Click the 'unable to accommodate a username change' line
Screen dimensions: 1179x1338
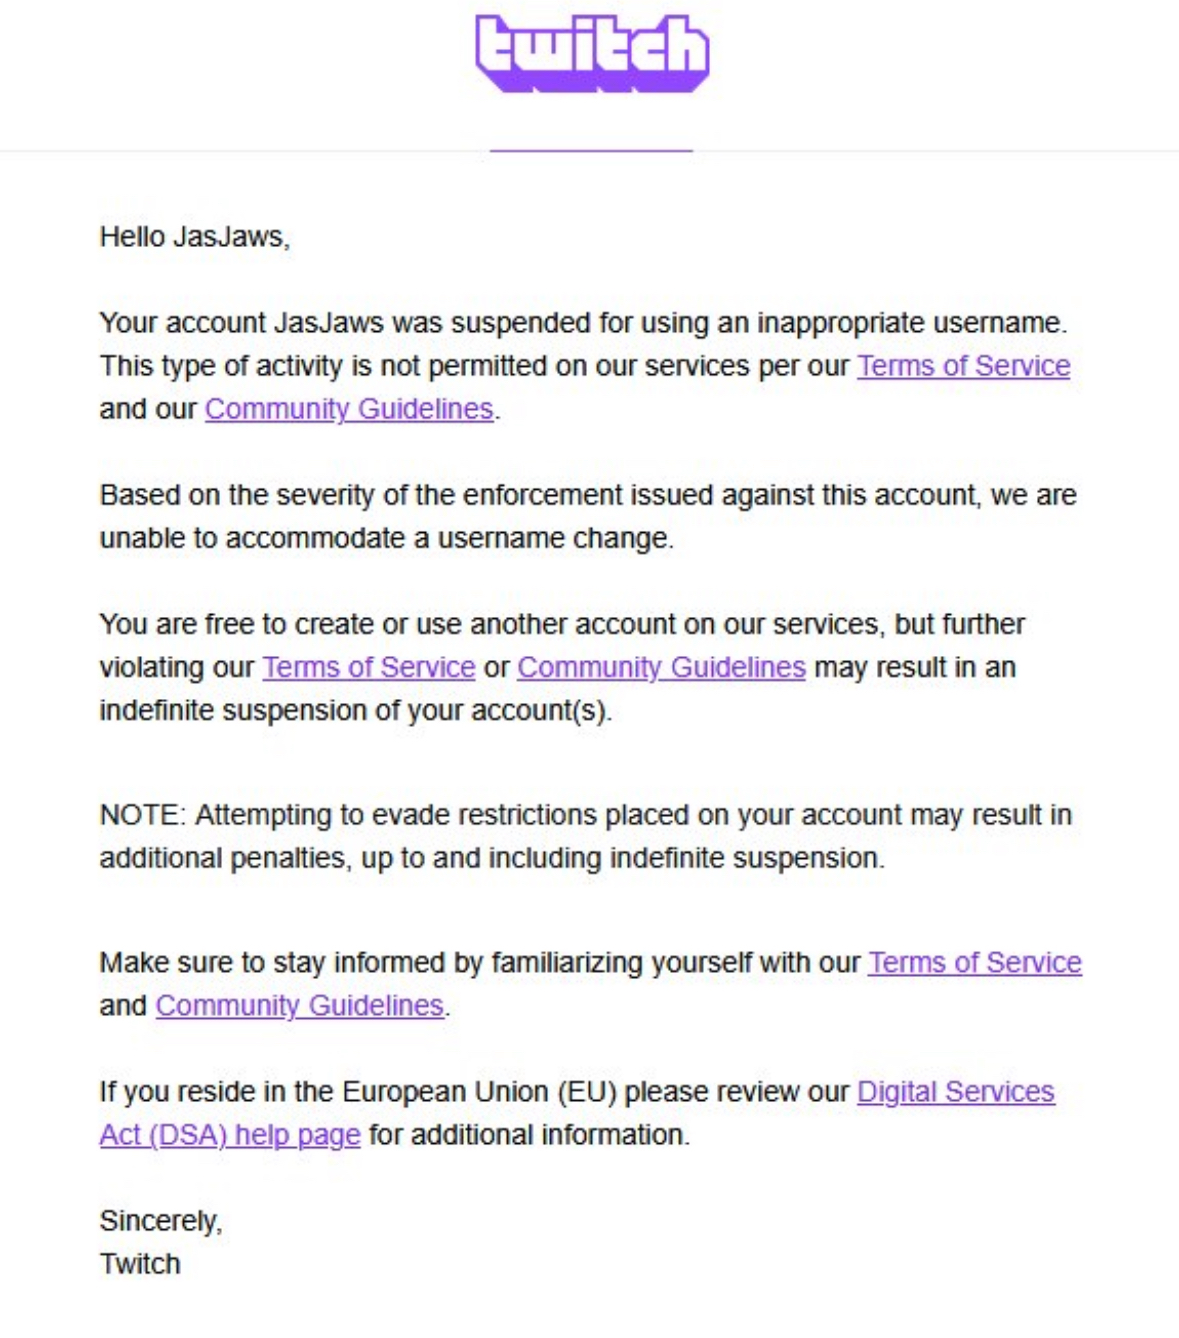pyautogui.click(x=386, y=538)
